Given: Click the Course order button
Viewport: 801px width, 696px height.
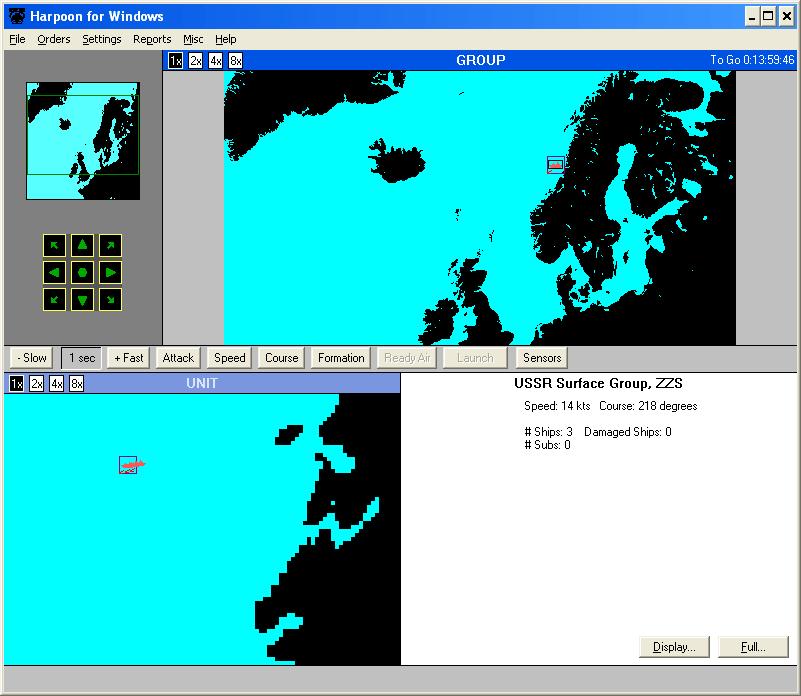Looking at the screenshot, I should (x=281, y=358).
